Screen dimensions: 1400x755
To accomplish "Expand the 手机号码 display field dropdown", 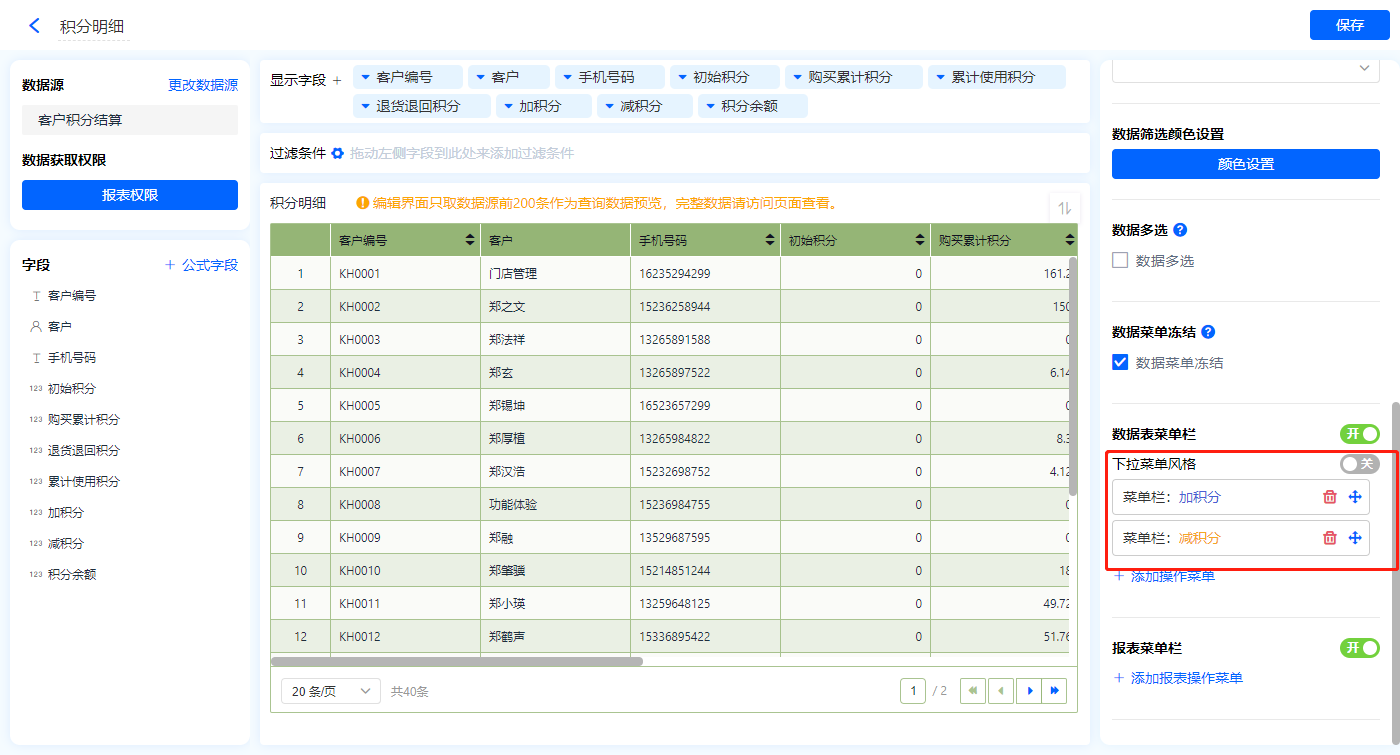I will click(566, 77).
